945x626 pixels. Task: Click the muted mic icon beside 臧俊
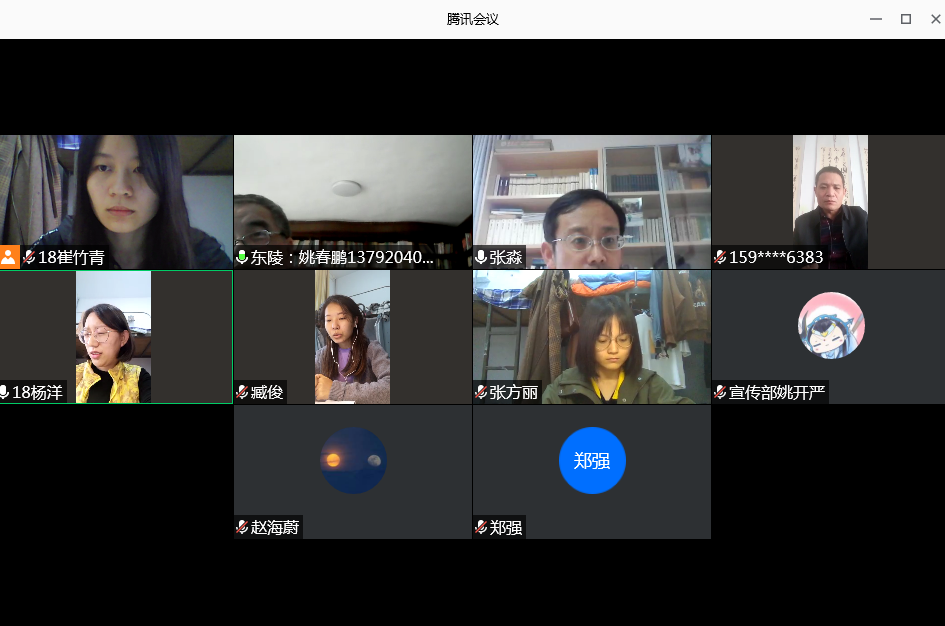point(242,392)
